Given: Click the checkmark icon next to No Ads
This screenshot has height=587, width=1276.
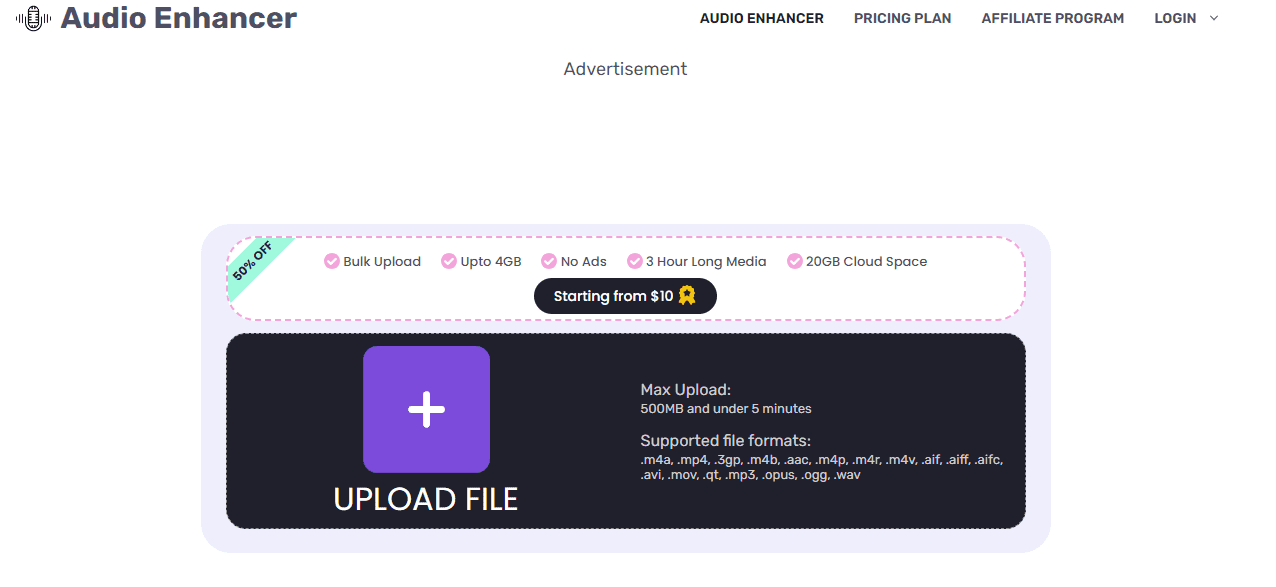Looking at the screenshot, I should (548, 261).
